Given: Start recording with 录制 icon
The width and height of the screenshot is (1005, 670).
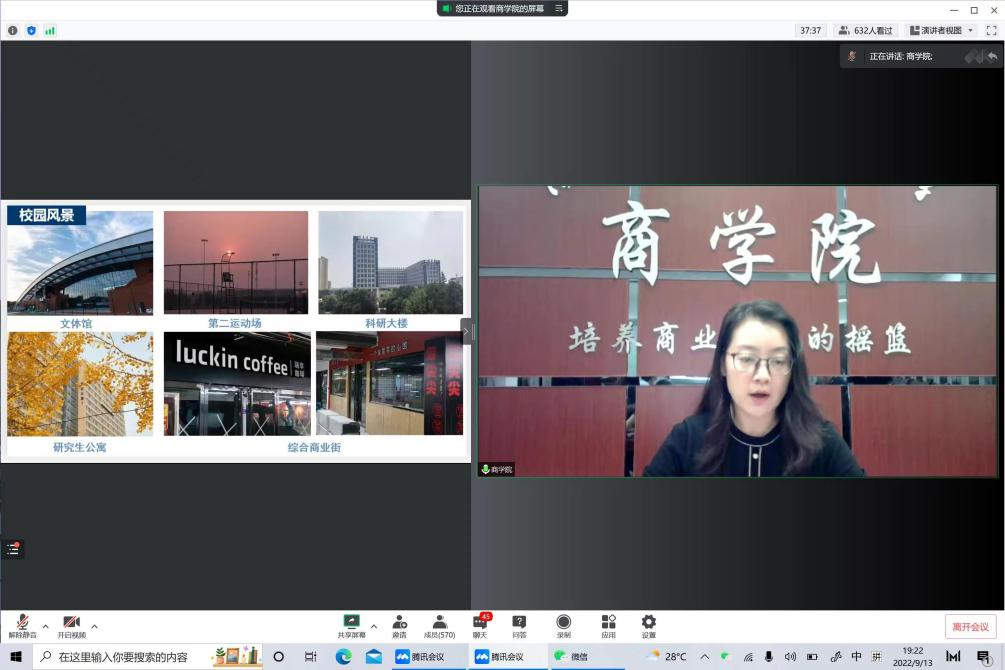Looking at the screenshot, I should pos(564,626).
